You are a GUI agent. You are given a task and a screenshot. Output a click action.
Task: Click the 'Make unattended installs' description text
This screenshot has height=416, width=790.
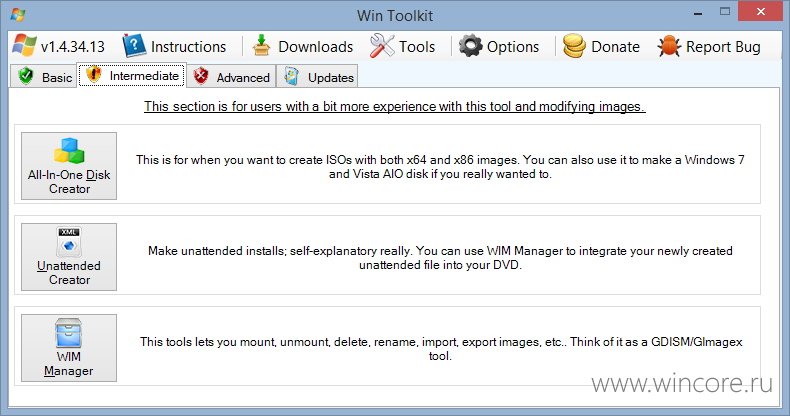(x=440, y=258)
